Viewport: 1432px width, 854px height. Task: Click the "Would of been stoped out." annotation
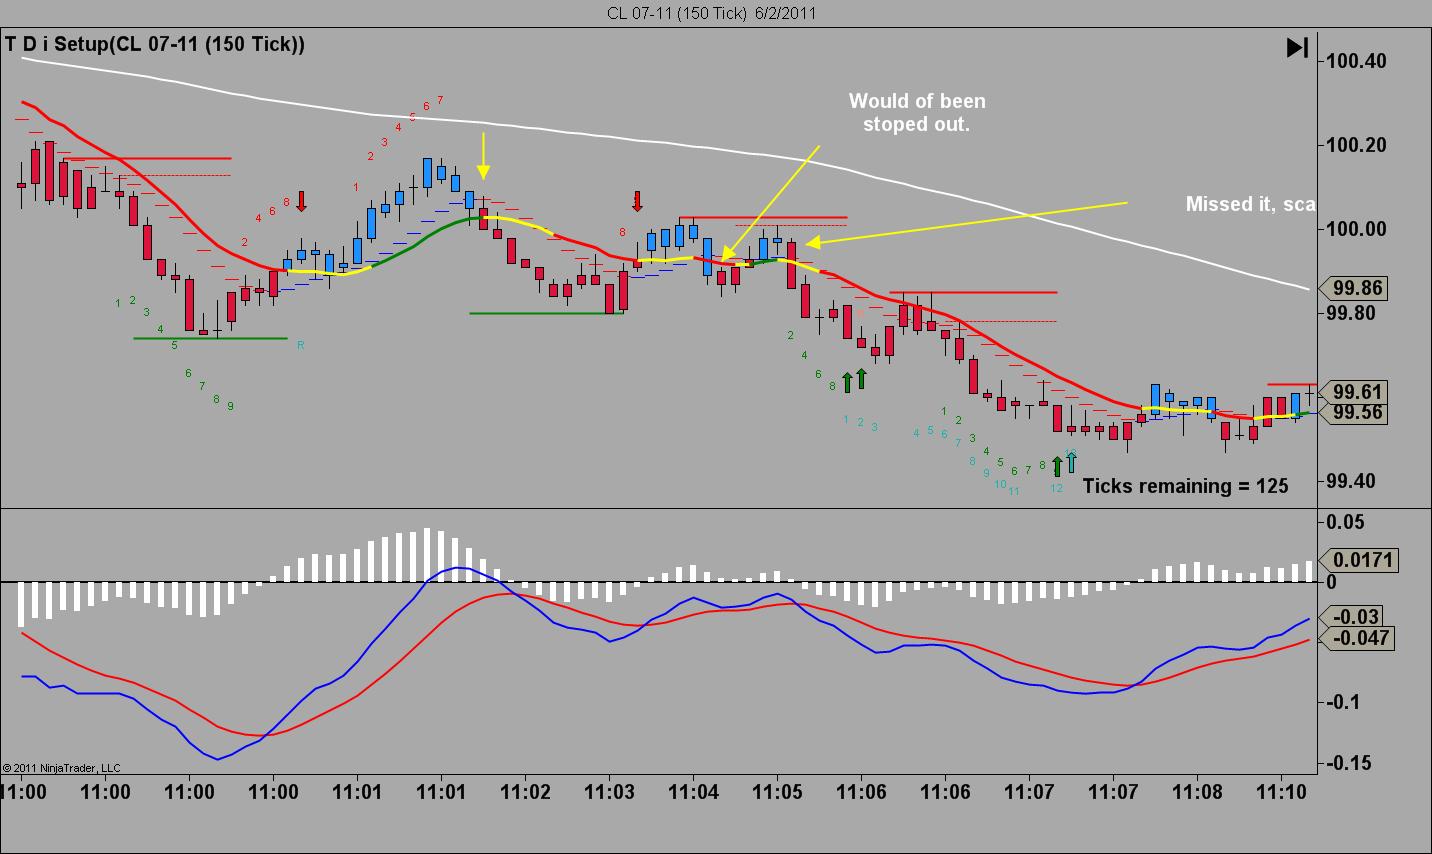(917, 113)
